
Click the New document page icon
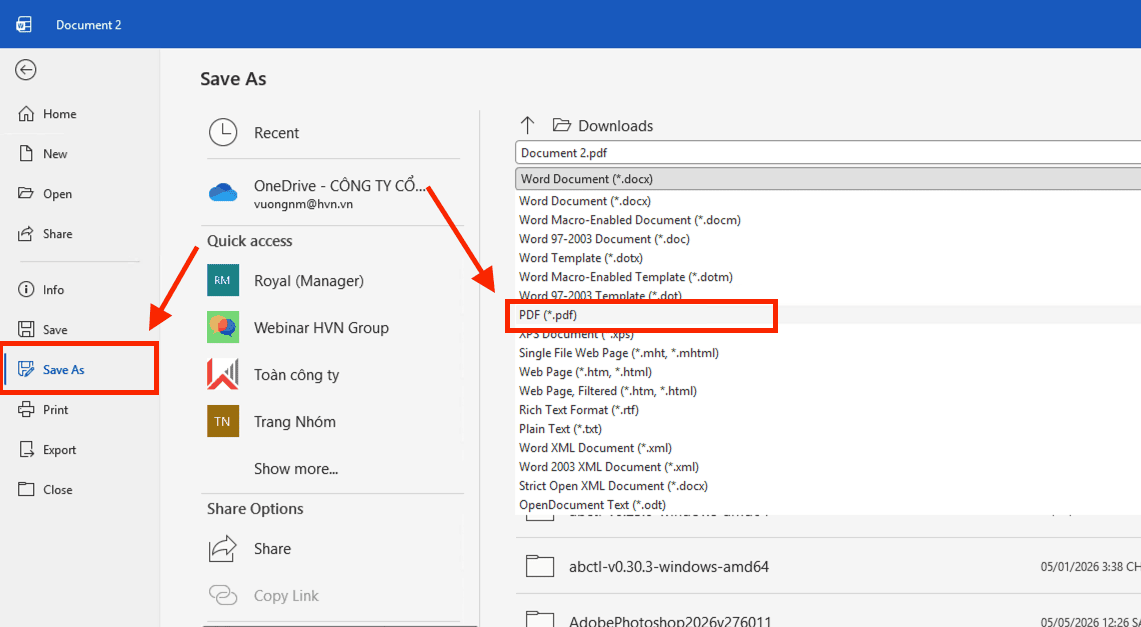(26, 153)
